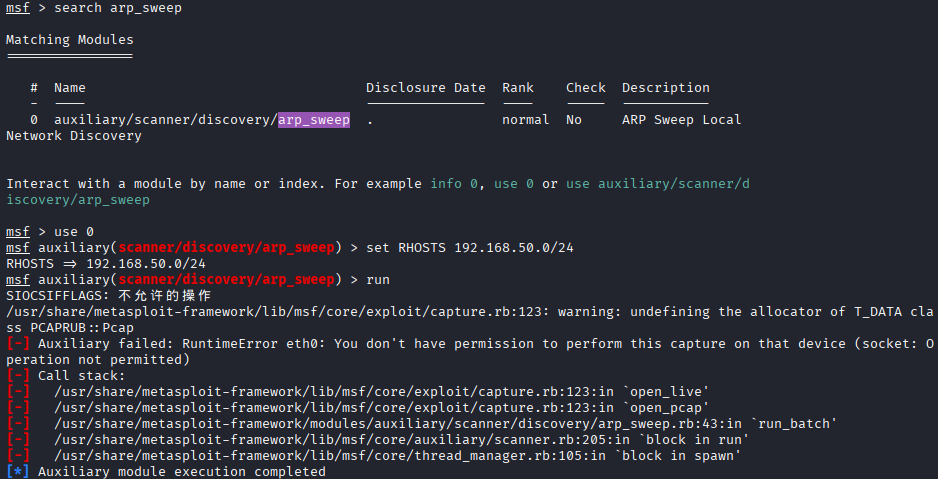This screenshot has height=479, width=938.
Task: Click the 'ss PCAPRUB::Pcap' text
Action: [70, 328]
